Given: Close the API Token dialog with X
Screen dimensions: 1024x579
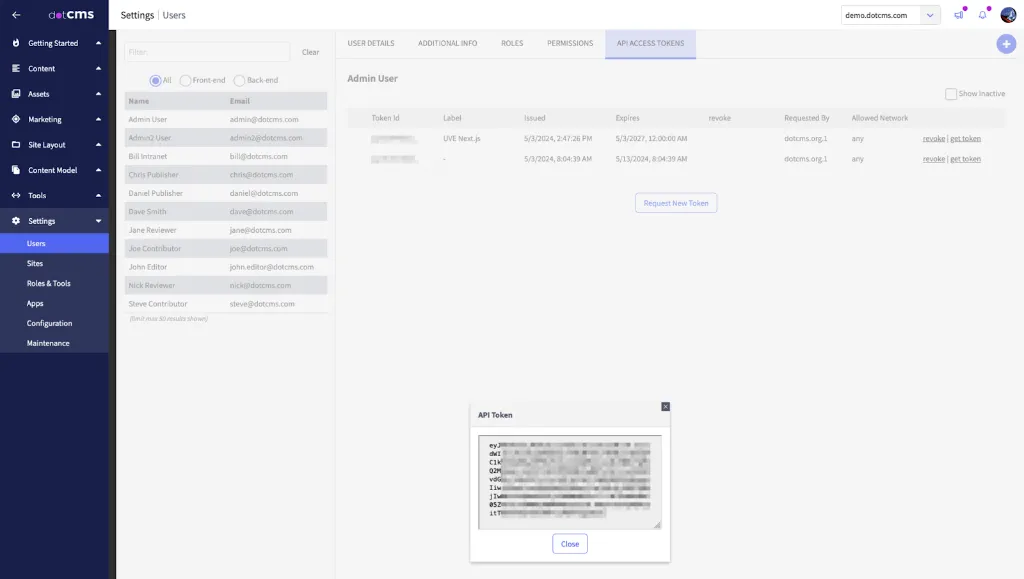Looking at the screenshot, I should click(665, 406).
